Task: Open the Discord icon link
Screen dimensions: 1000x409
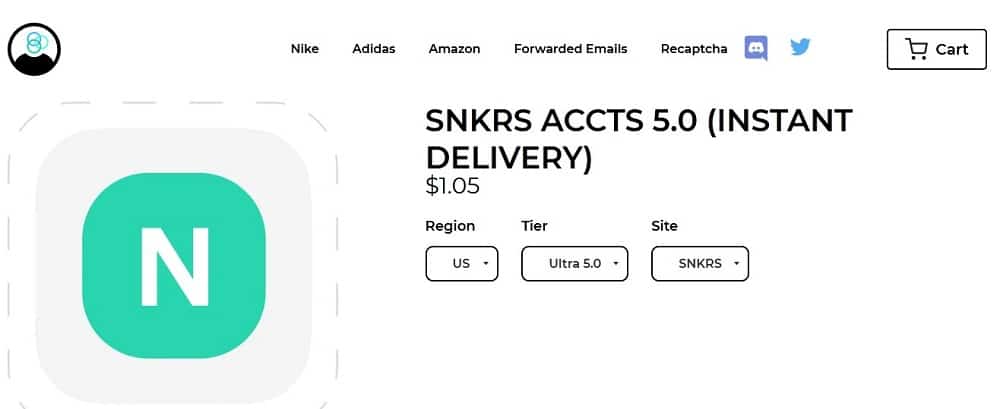Action: (x=756, y=48)
